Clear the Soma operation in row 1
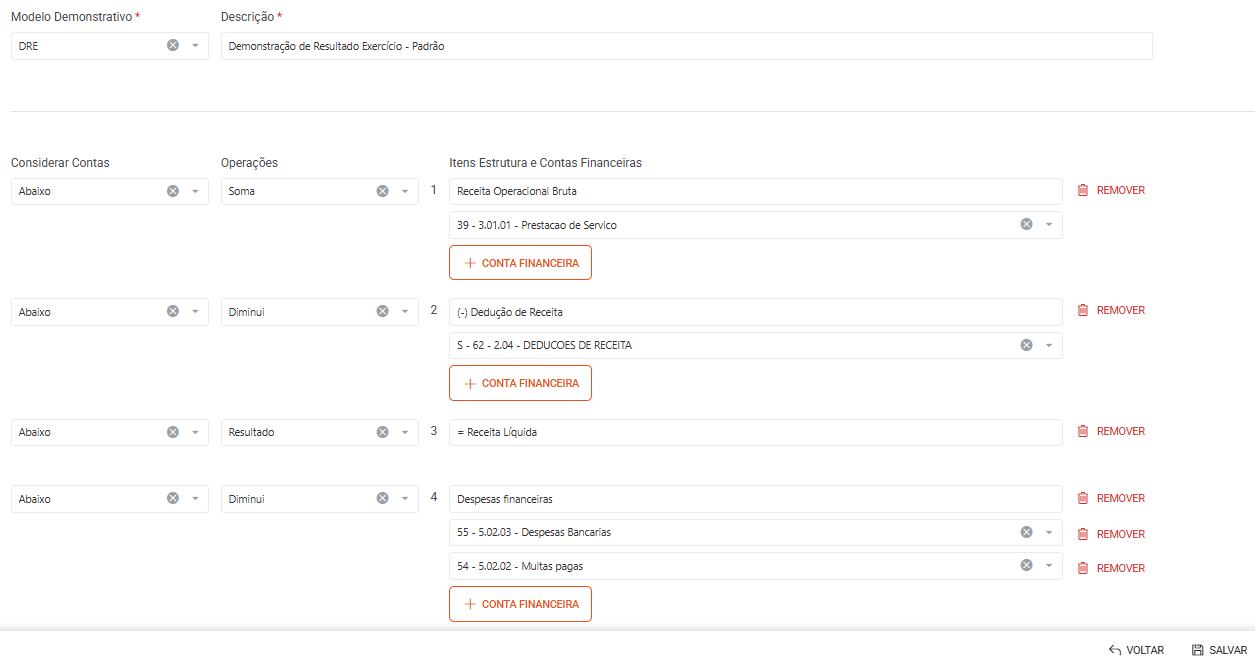The image size is (1255, 667). [x=382, y=191]
